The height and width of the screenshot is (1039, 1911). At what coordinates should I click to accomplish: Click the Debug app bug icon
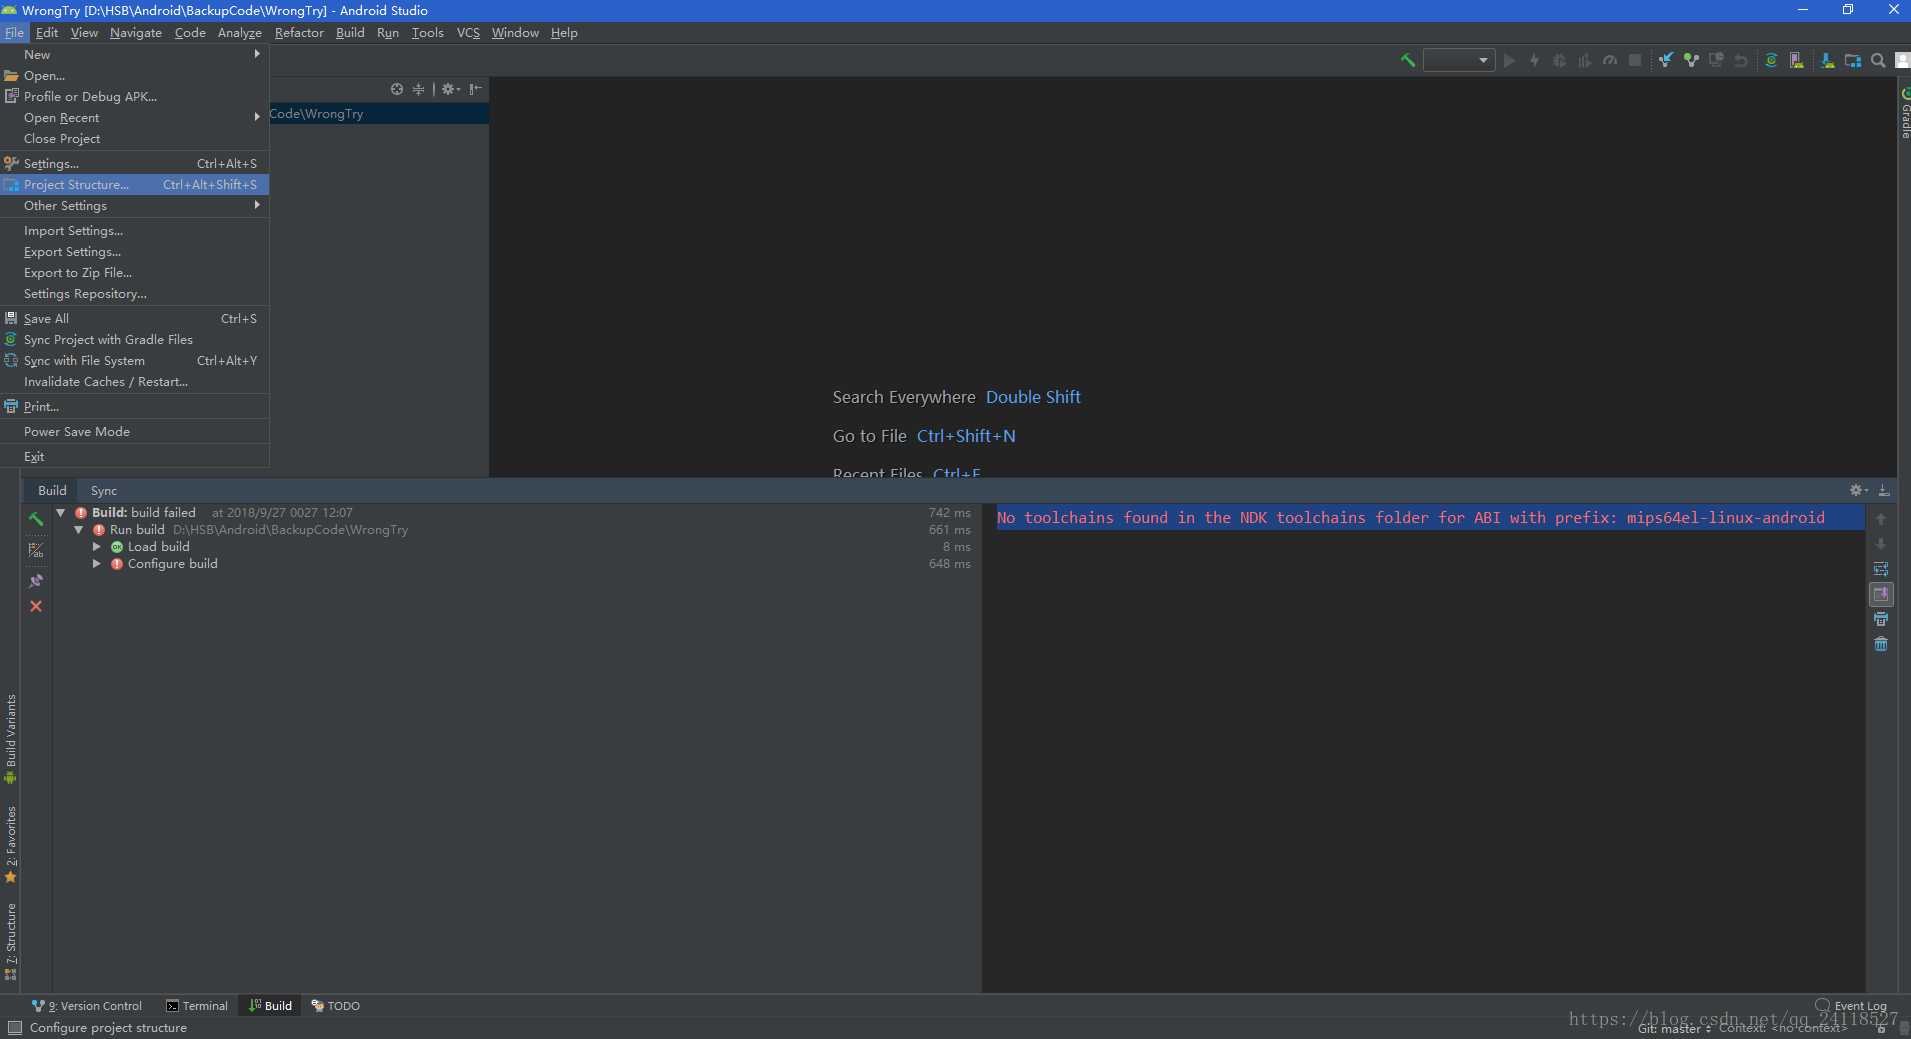tap(1559, 61)
